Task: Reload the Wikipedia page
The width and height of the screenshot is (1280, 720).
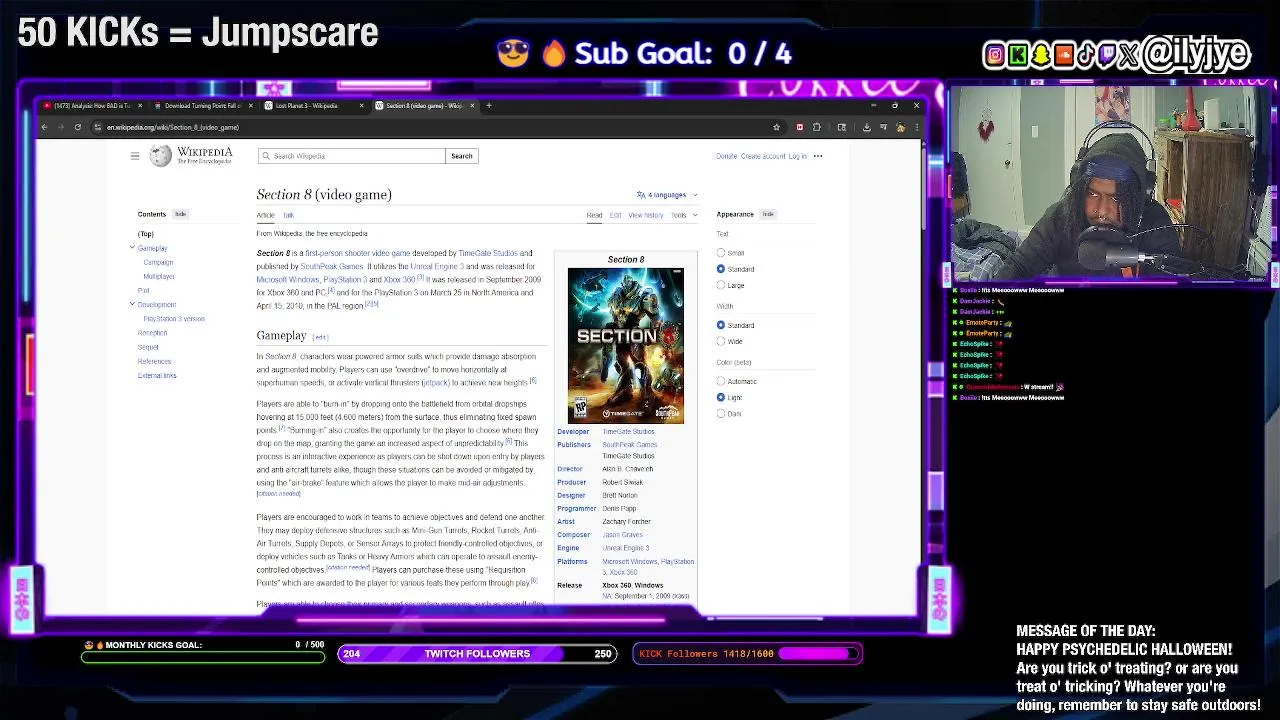Action: 77,127
